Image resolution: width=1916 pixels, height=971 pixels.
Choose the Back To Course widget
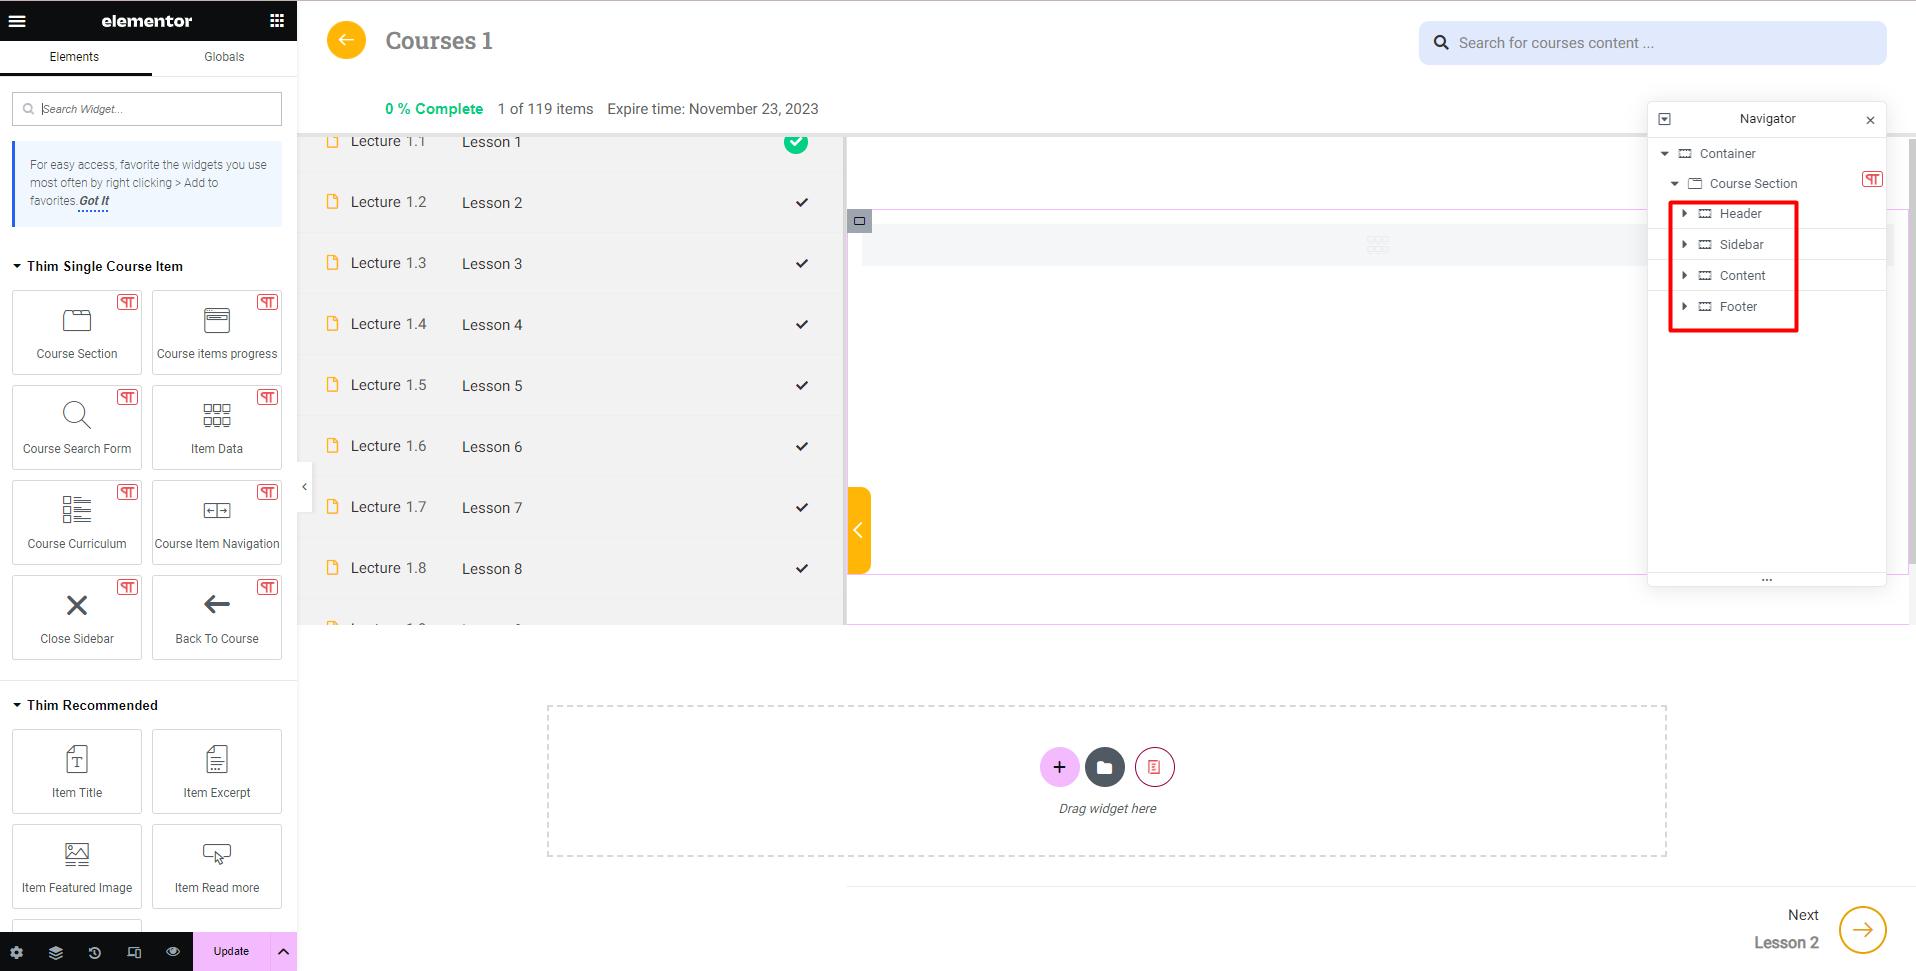217,617
